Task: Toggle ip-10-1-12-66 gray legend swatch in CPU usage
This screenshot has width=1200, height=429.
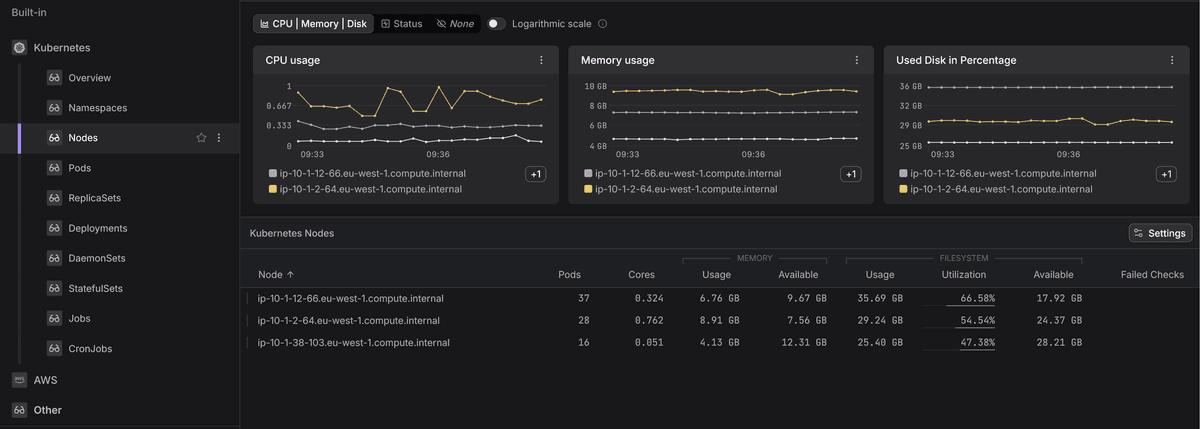Action: click(x=271, y=173)
